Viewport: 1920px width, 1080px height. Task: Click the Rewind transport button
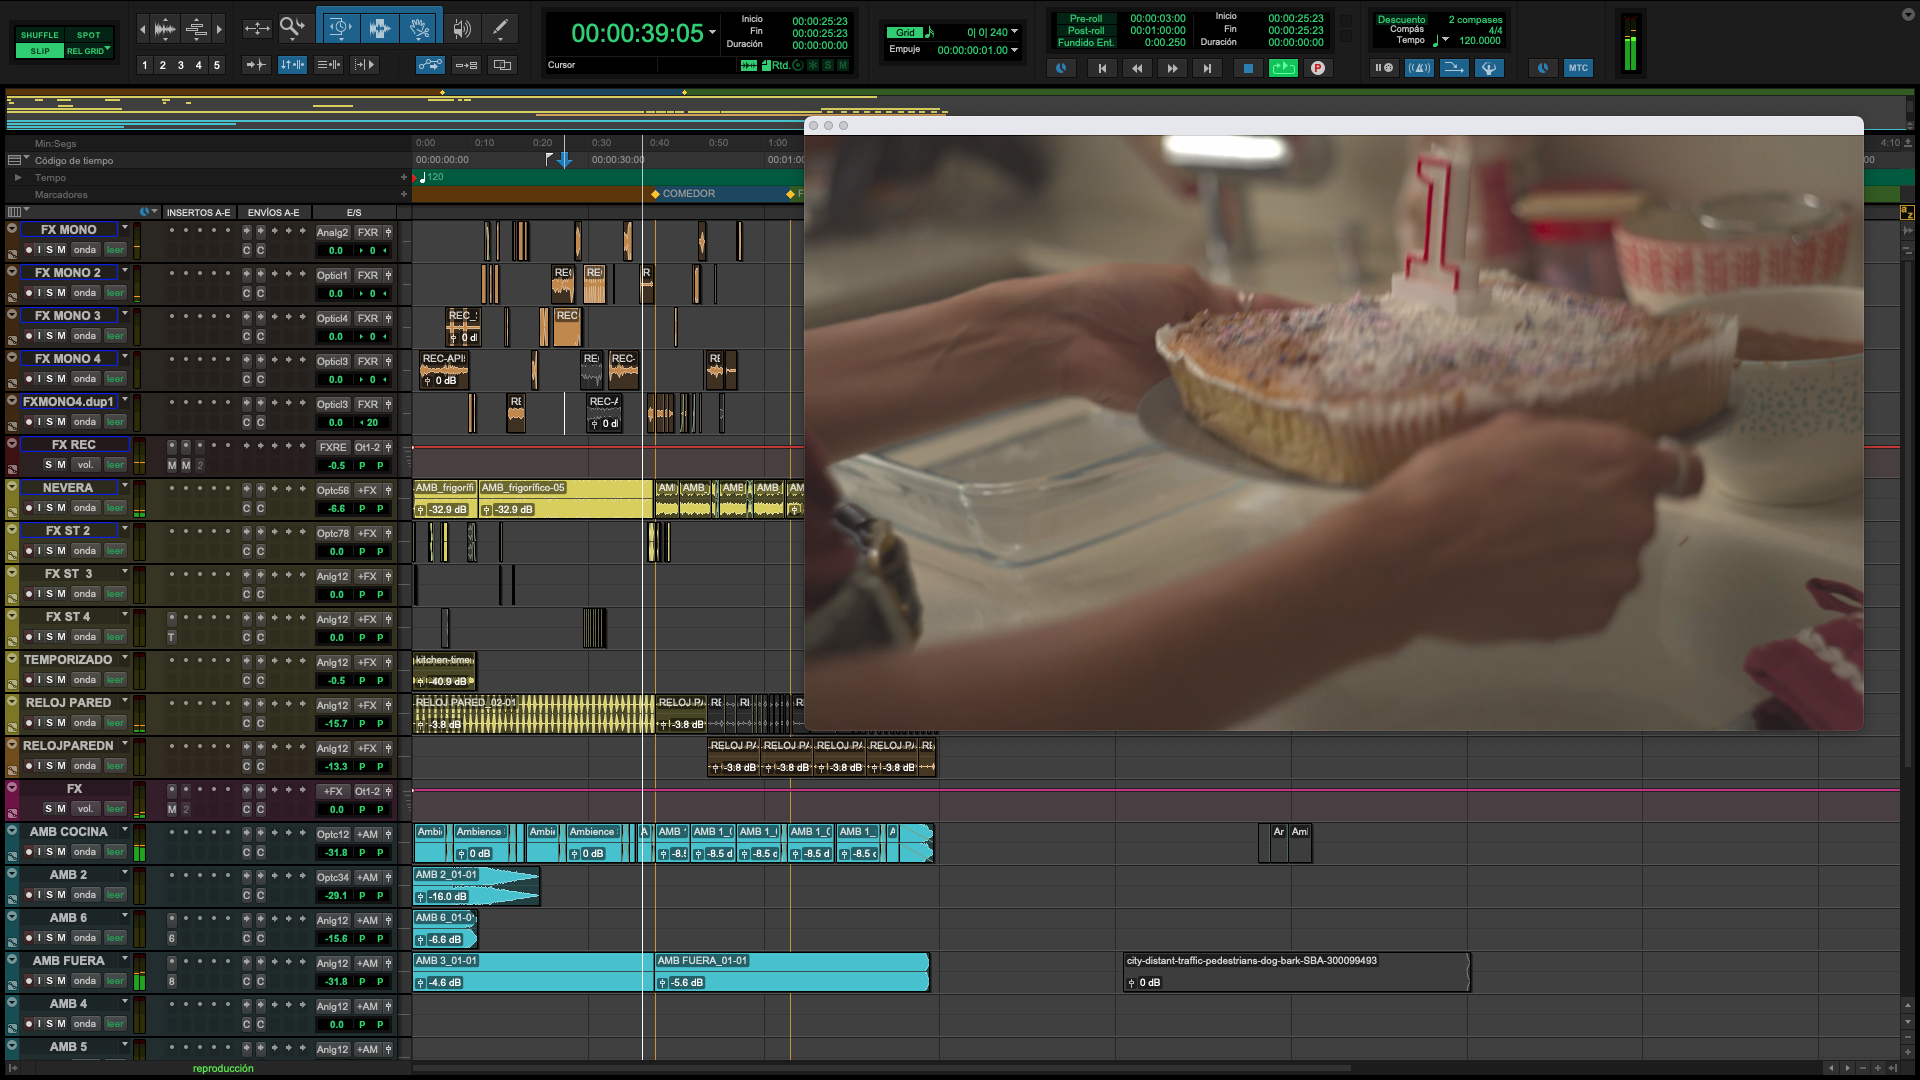click(x=1137, y=68)
